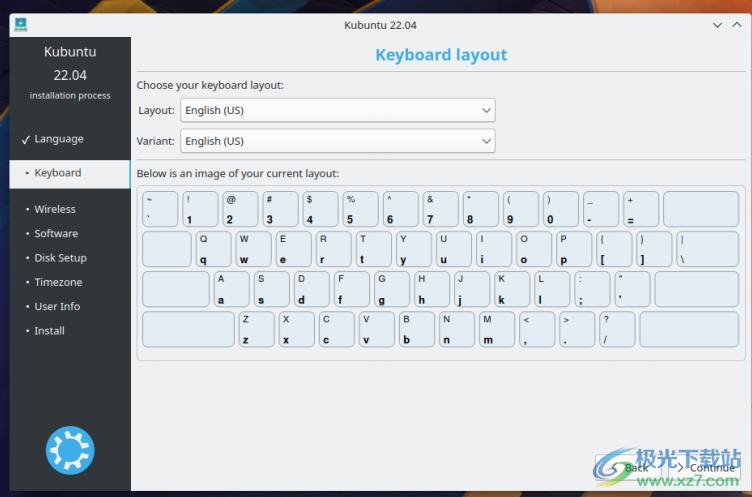Viewport: 752px width, 497px height.
Task: Click the E key in keyboard preview
Action: tap(294, 249)
